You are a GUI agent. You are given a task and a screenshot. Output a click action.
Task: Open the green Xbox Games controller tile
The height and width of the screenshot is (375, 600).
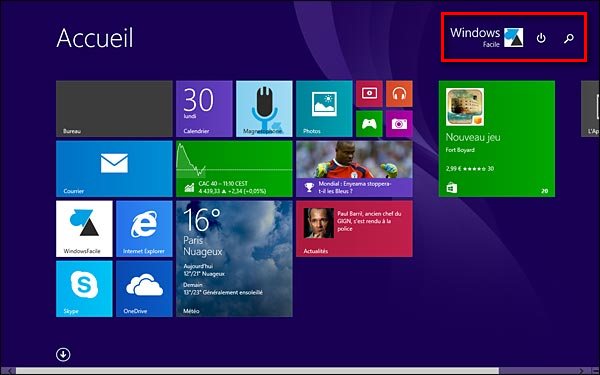(x=369, y=124)
